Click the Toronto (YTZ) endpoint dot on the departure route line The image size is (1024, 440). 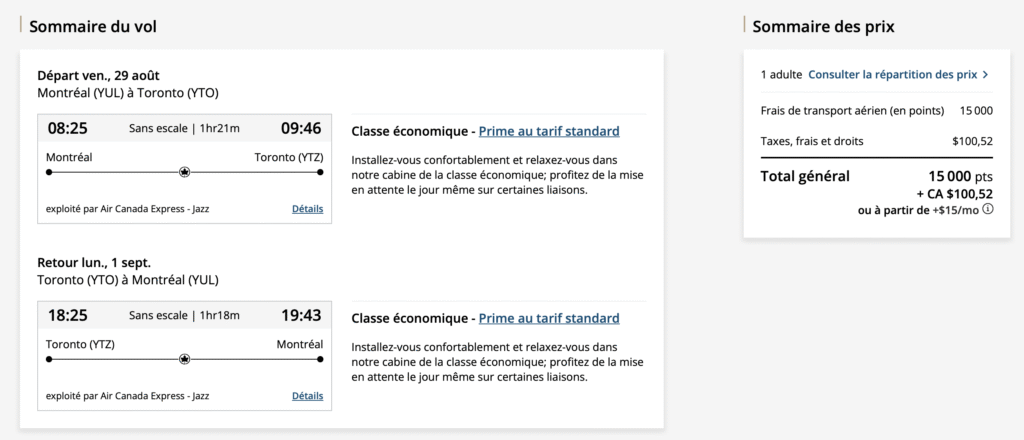click(320, 172)
